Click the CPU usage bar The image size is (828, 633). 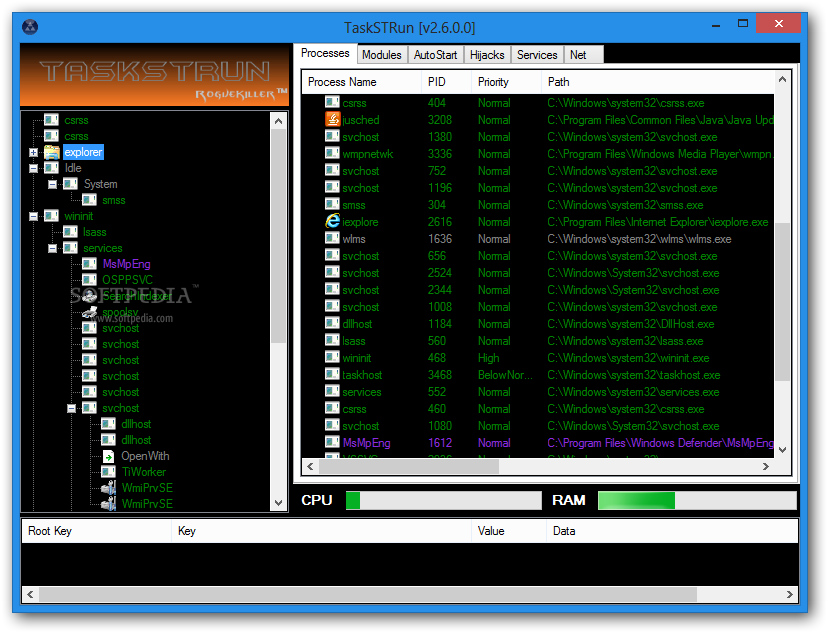pos(444,500)
